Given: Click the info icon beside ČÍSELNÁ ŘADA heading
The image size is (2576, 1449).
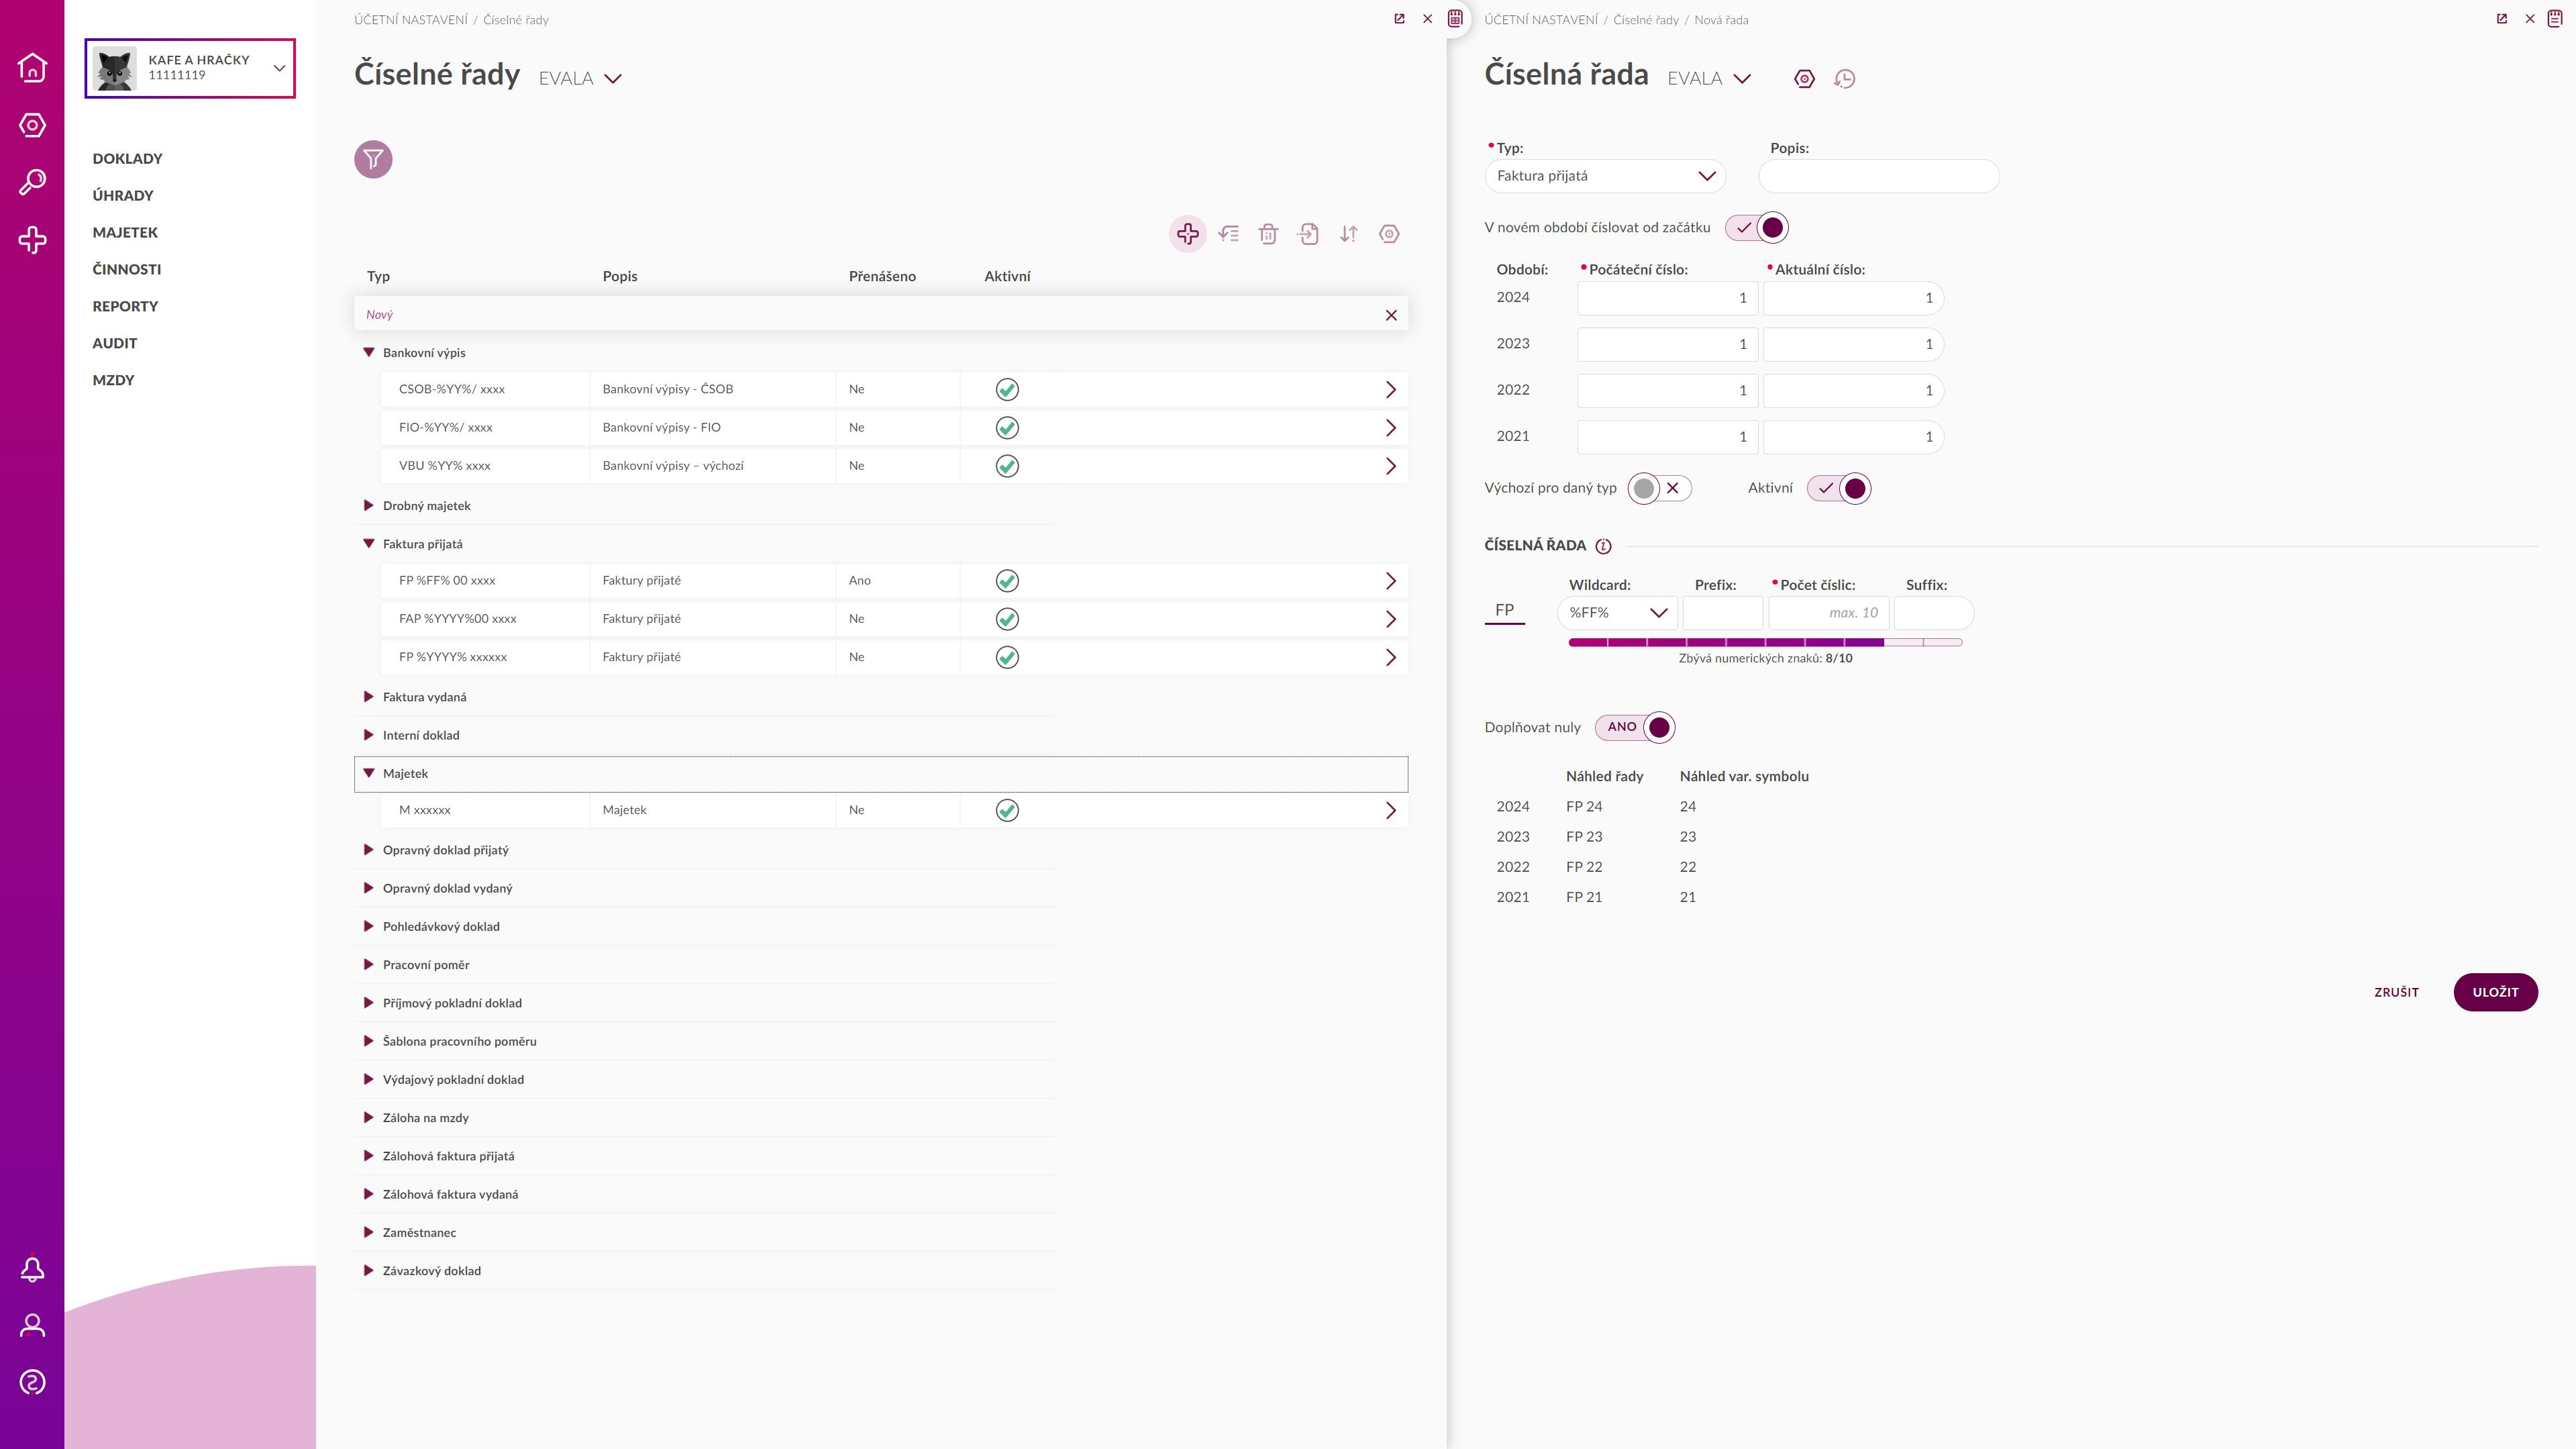Looking at the screenshot, I should point(1603,546).
